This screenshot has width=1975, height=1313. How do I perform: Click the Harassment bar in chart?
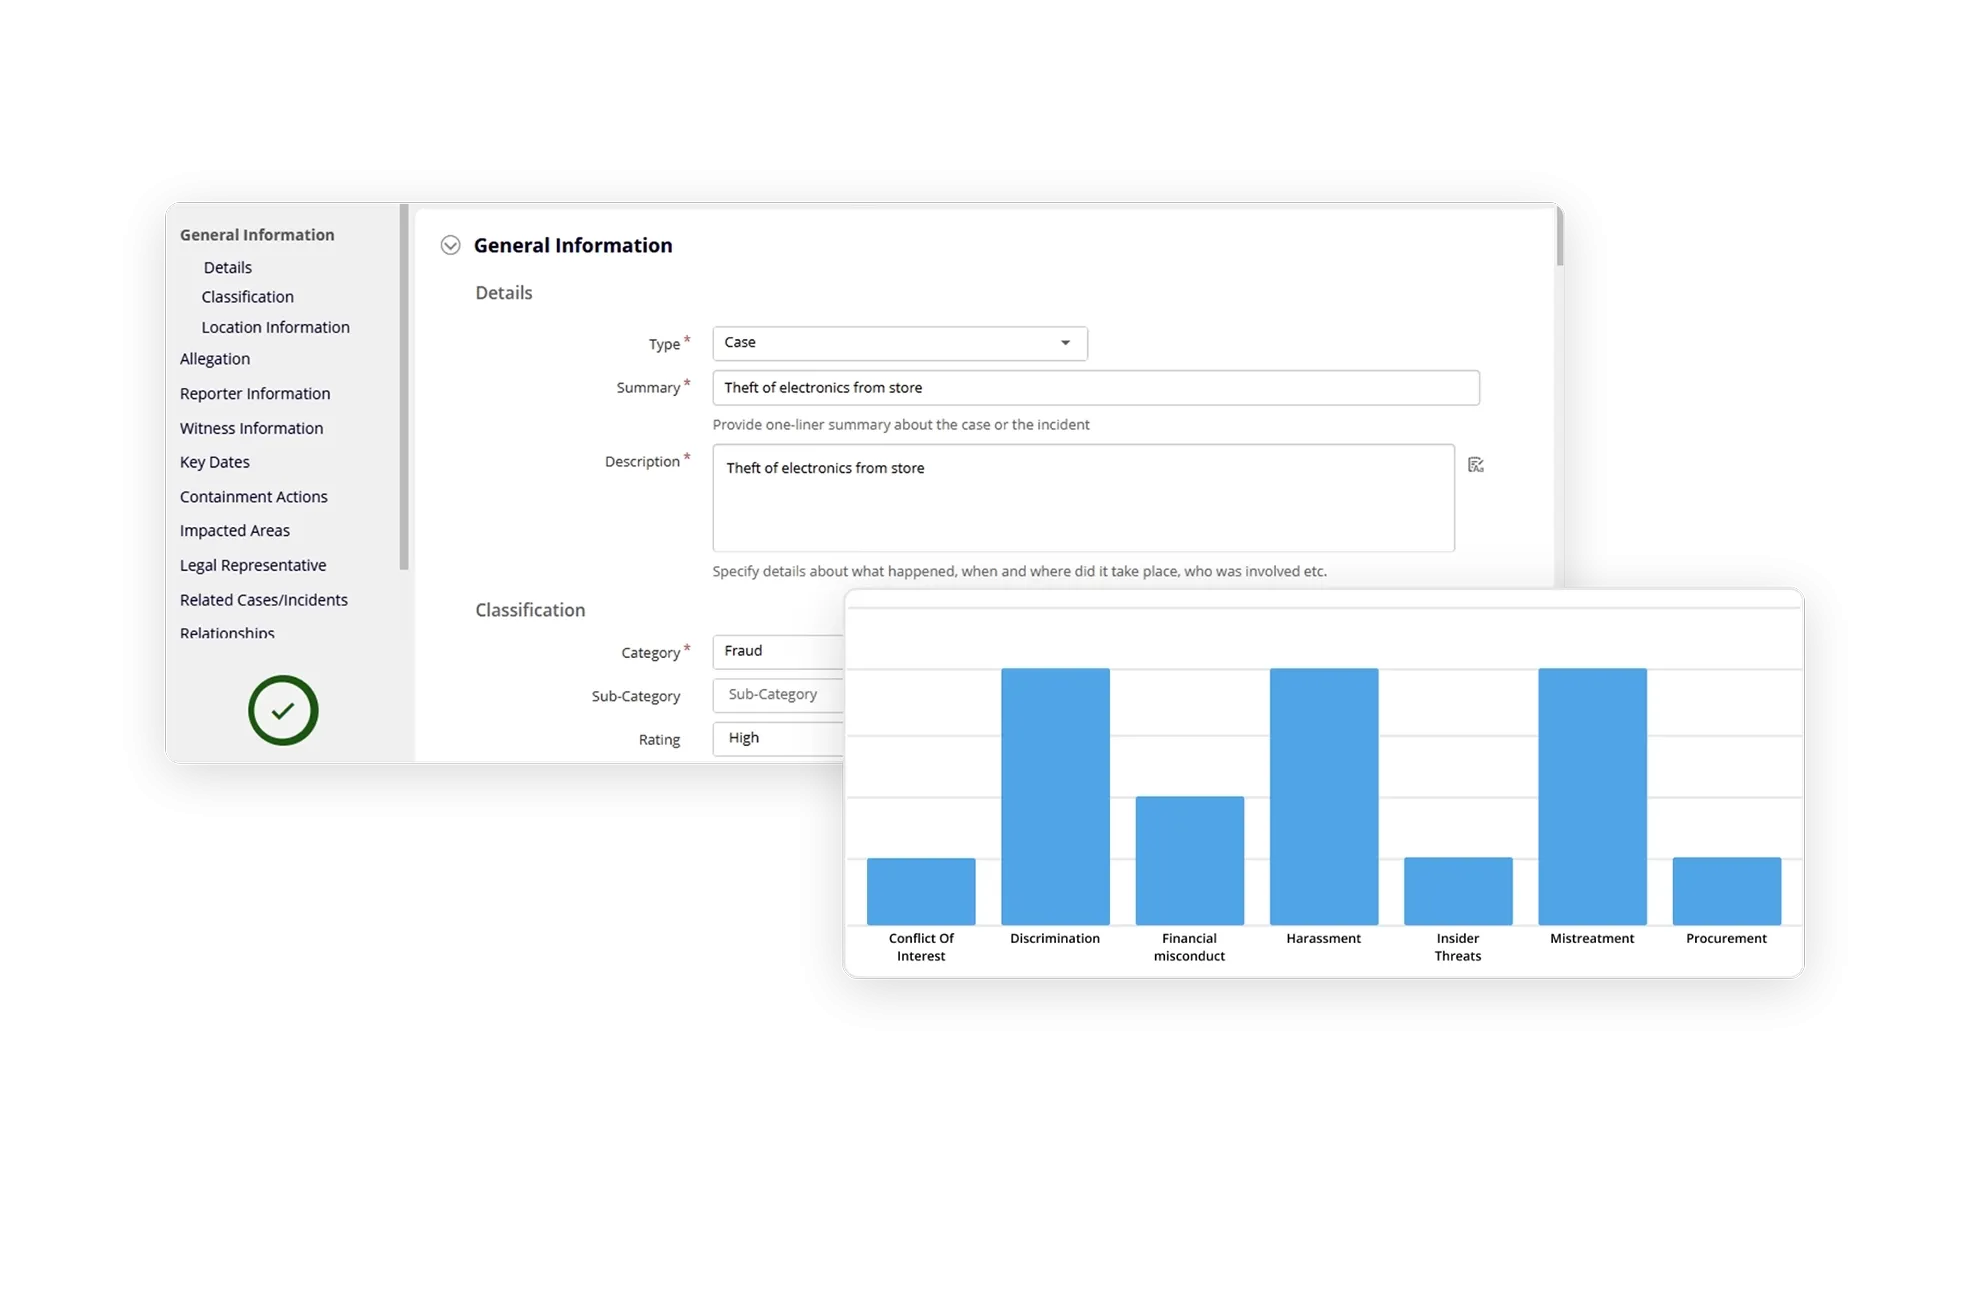[1323, 796]
